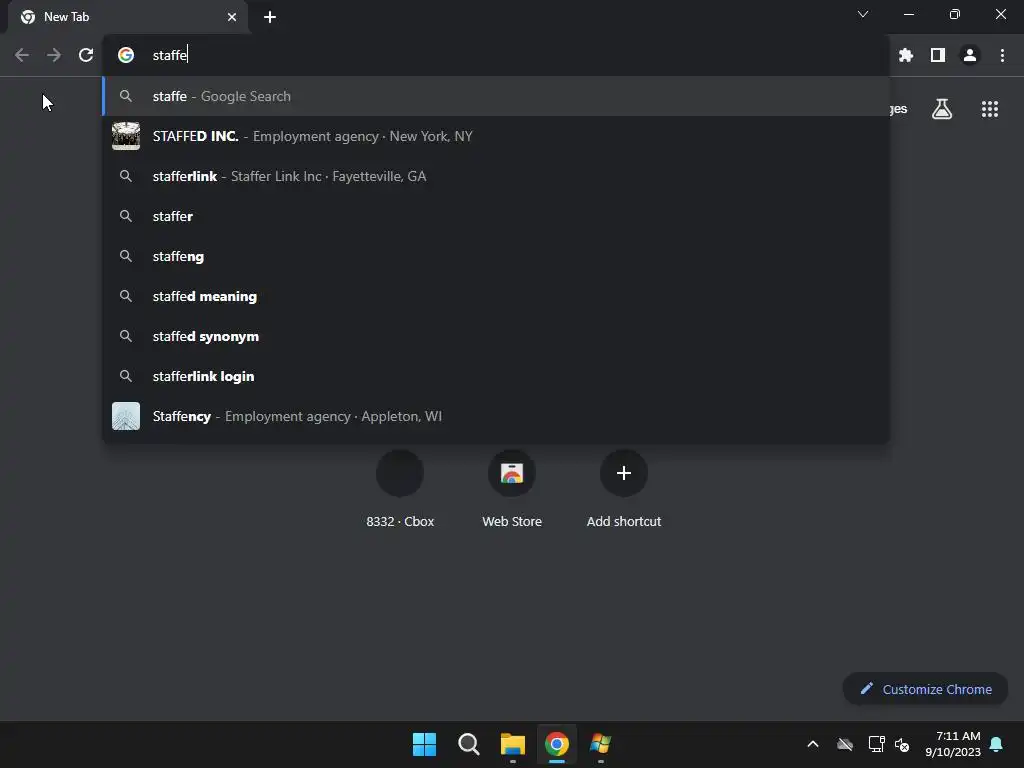Open the Search Labs flask icon

pos(942,109)
